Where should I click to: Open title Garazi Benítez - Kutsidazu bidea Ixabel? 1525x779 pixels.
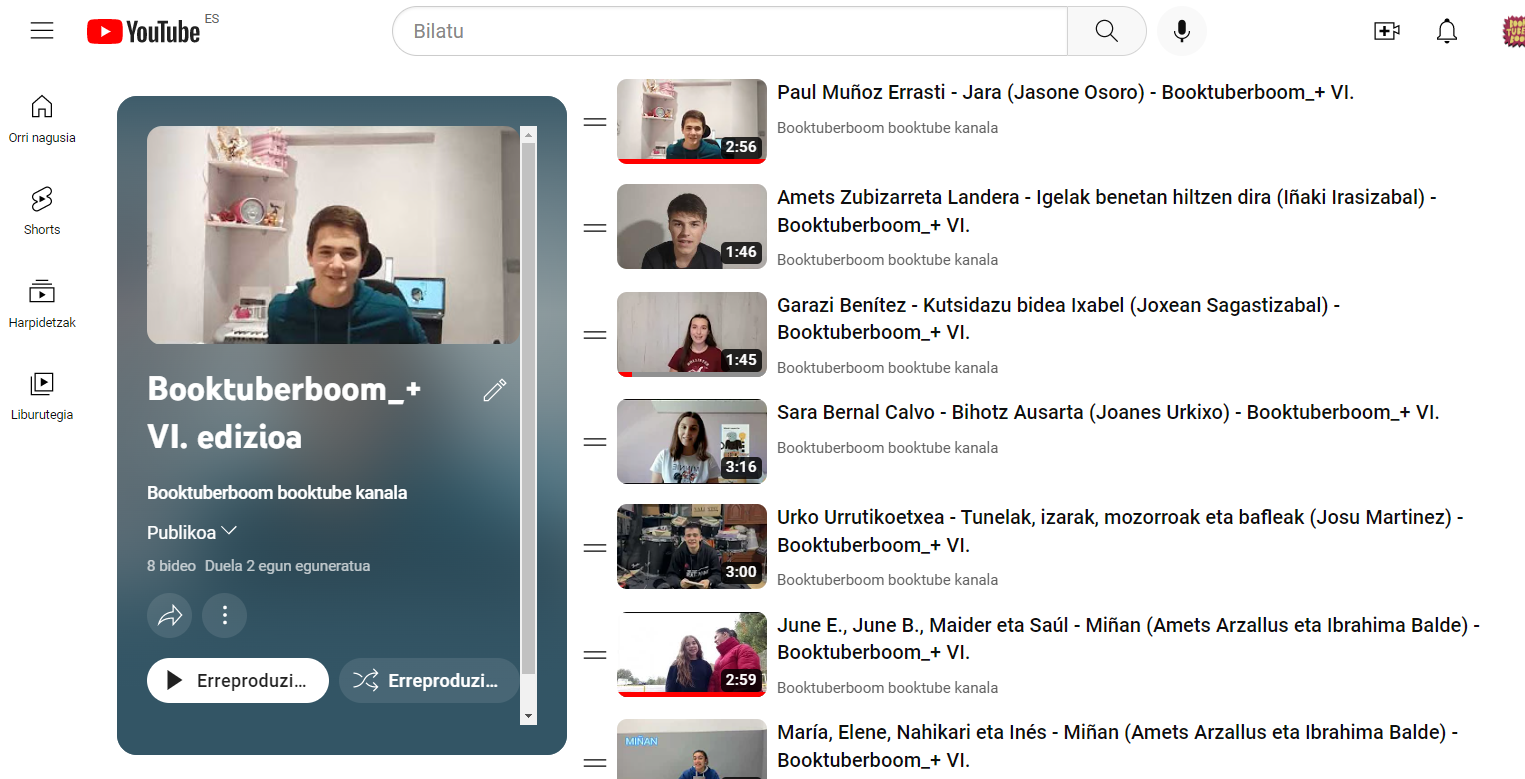(x=1058, y=318)
